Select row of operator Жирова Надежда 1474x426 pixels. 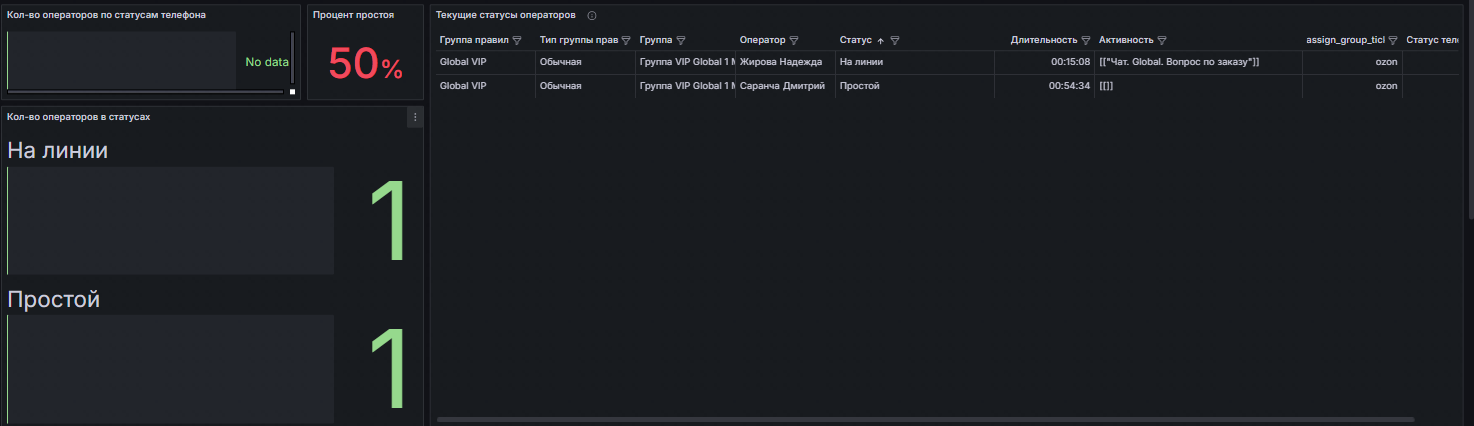pos(776,62)
